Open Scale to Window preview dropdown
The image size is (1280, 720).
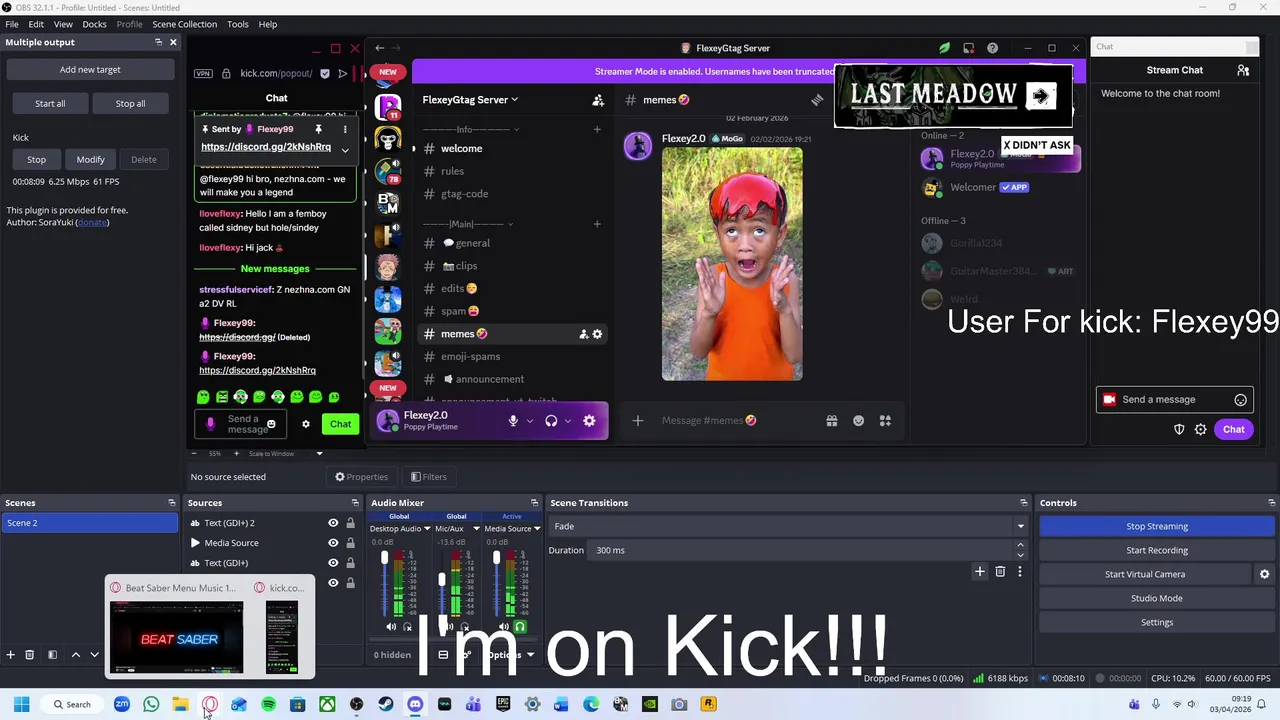[x=319, y=454]
